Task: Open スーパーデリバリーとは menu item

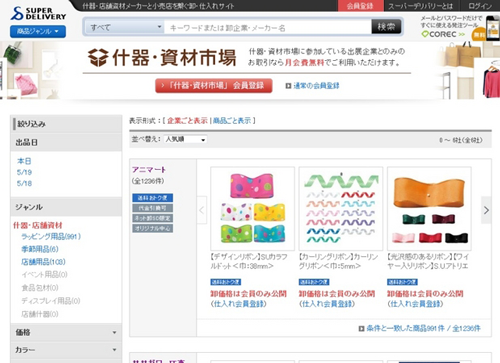Action: click(x=421, y=6)
